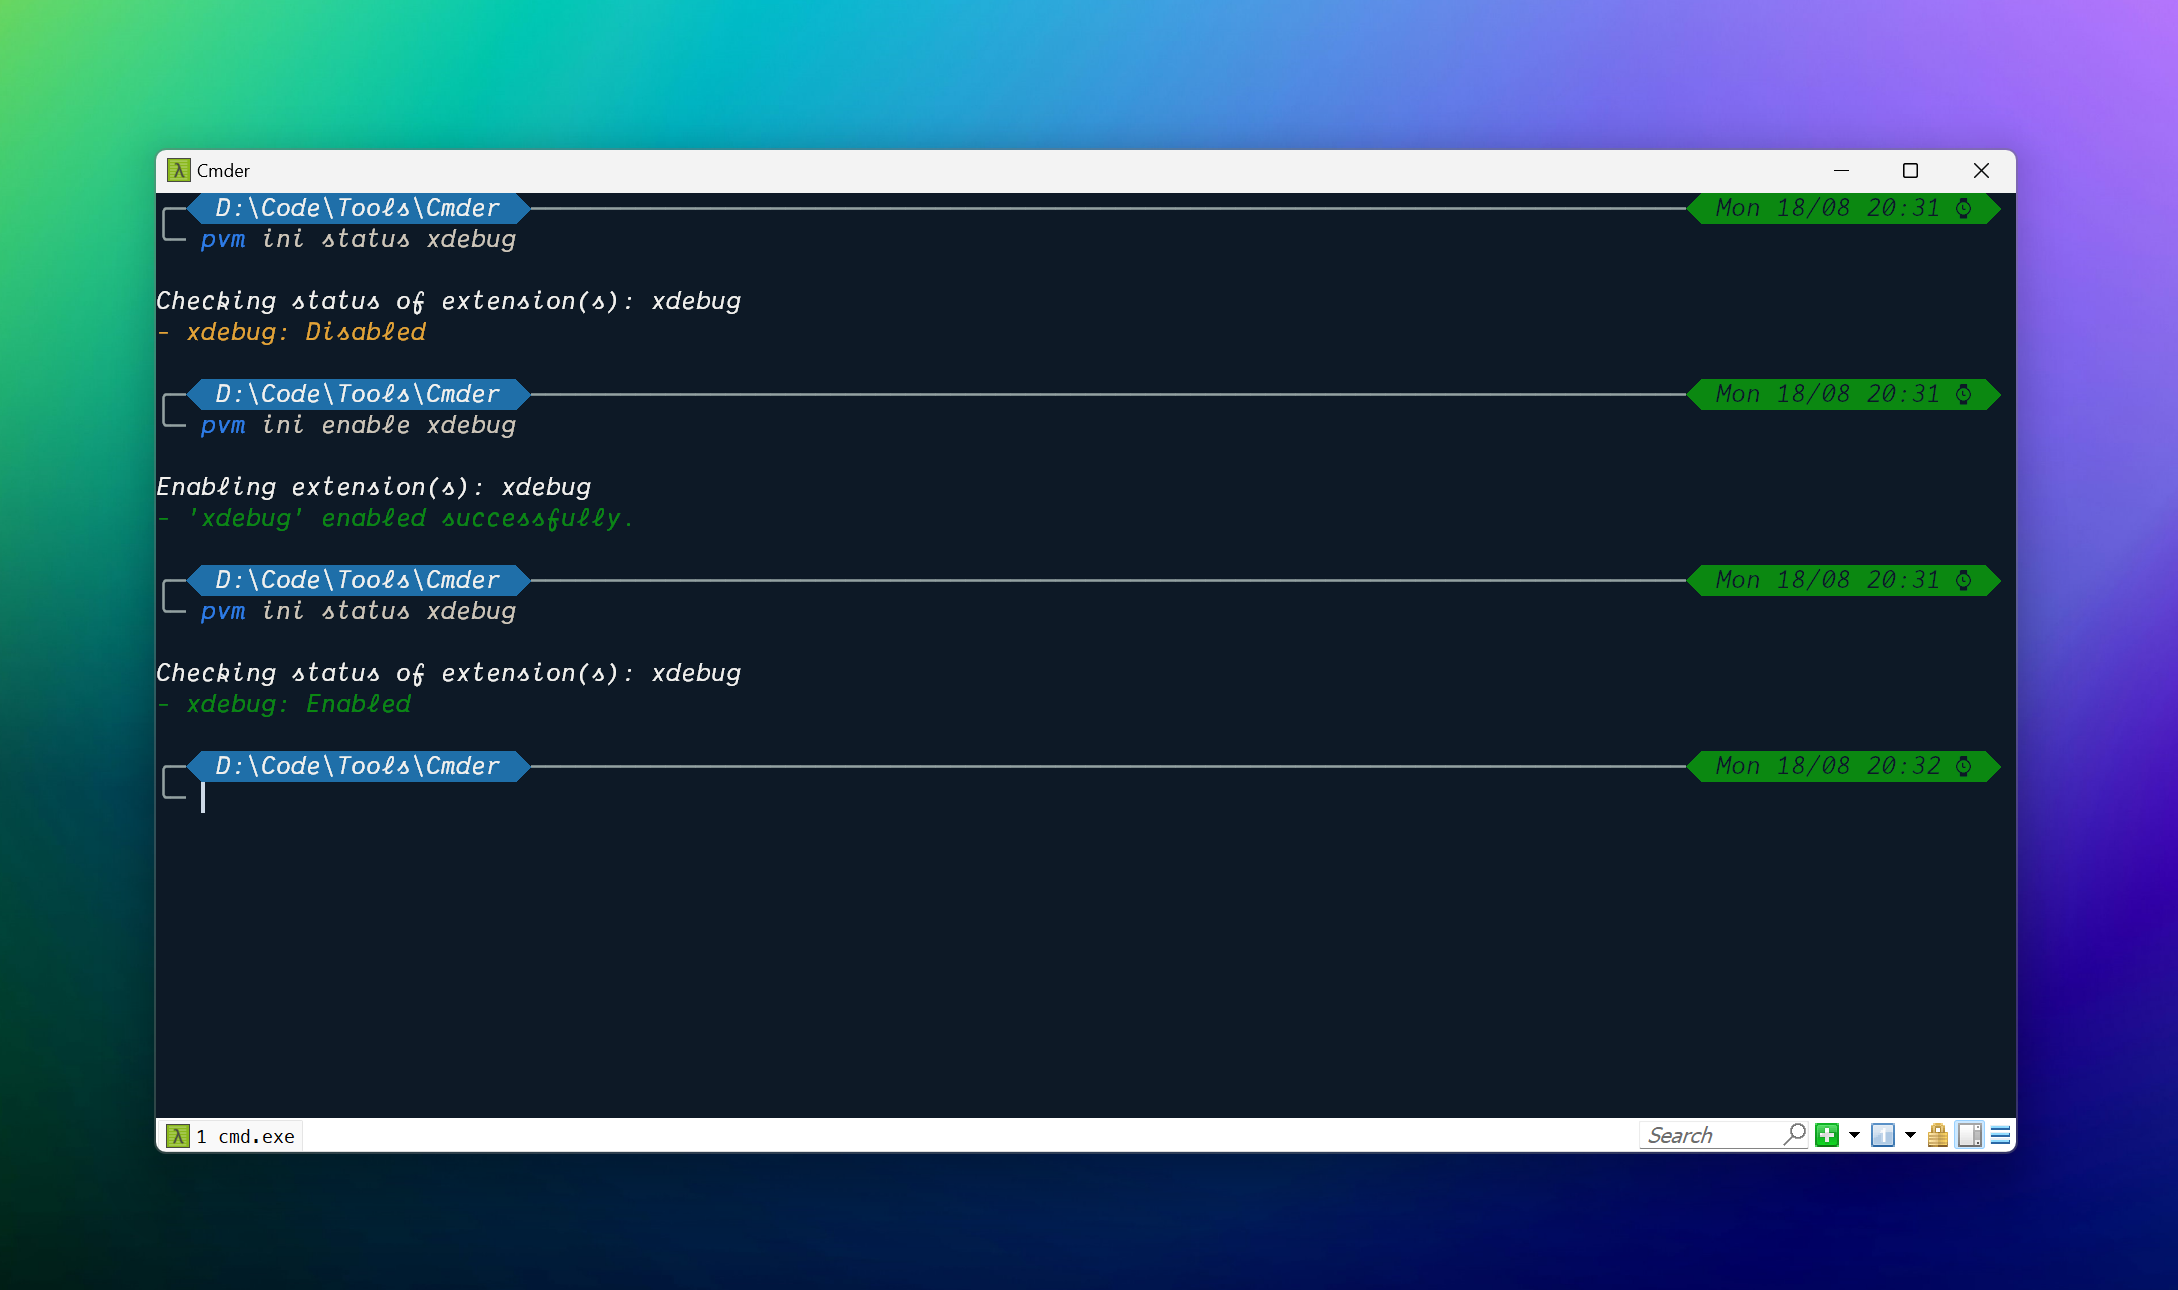Viewport: 2178px width, 1290px height.
Task: Expand the active consoles list arrow
Action: click(x=1910, y=1135)
